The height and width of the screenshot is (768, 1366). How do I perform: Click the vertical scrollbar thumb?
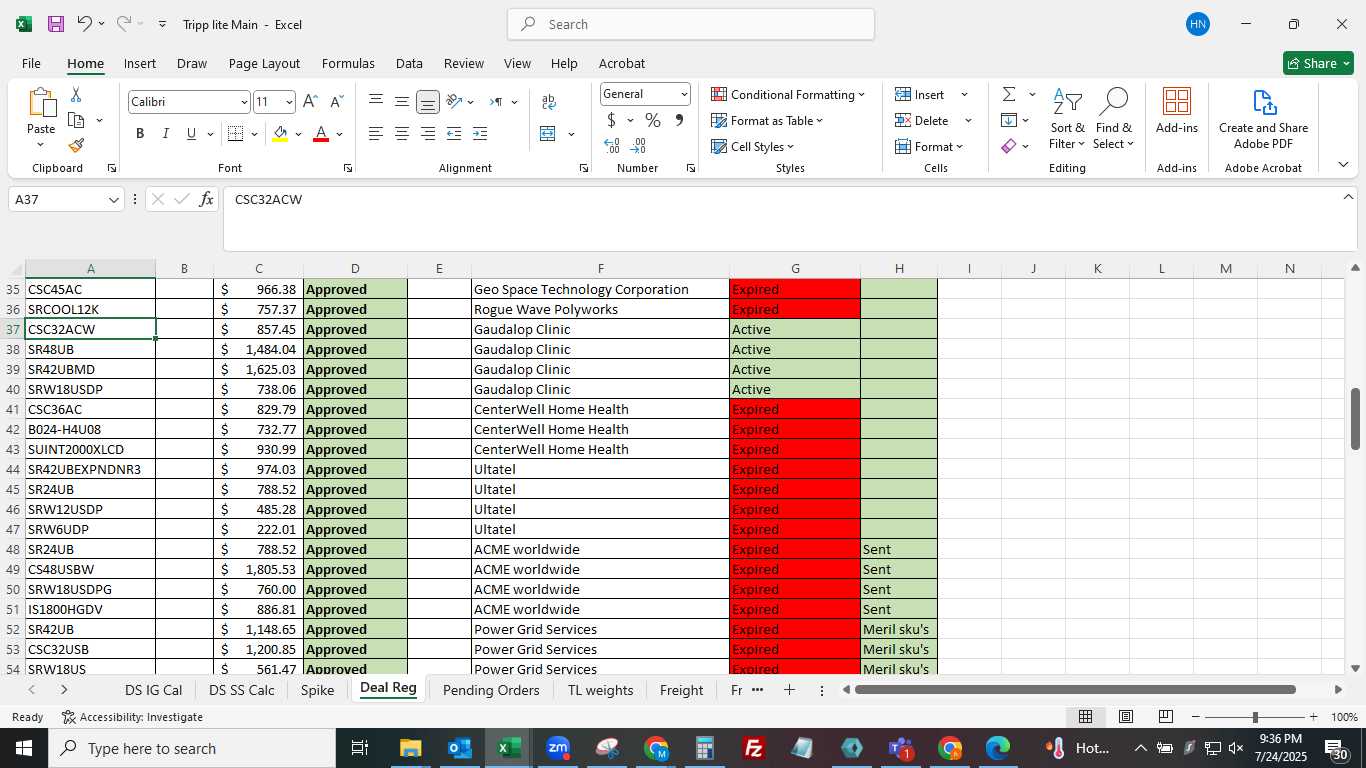click(1356, 418)
